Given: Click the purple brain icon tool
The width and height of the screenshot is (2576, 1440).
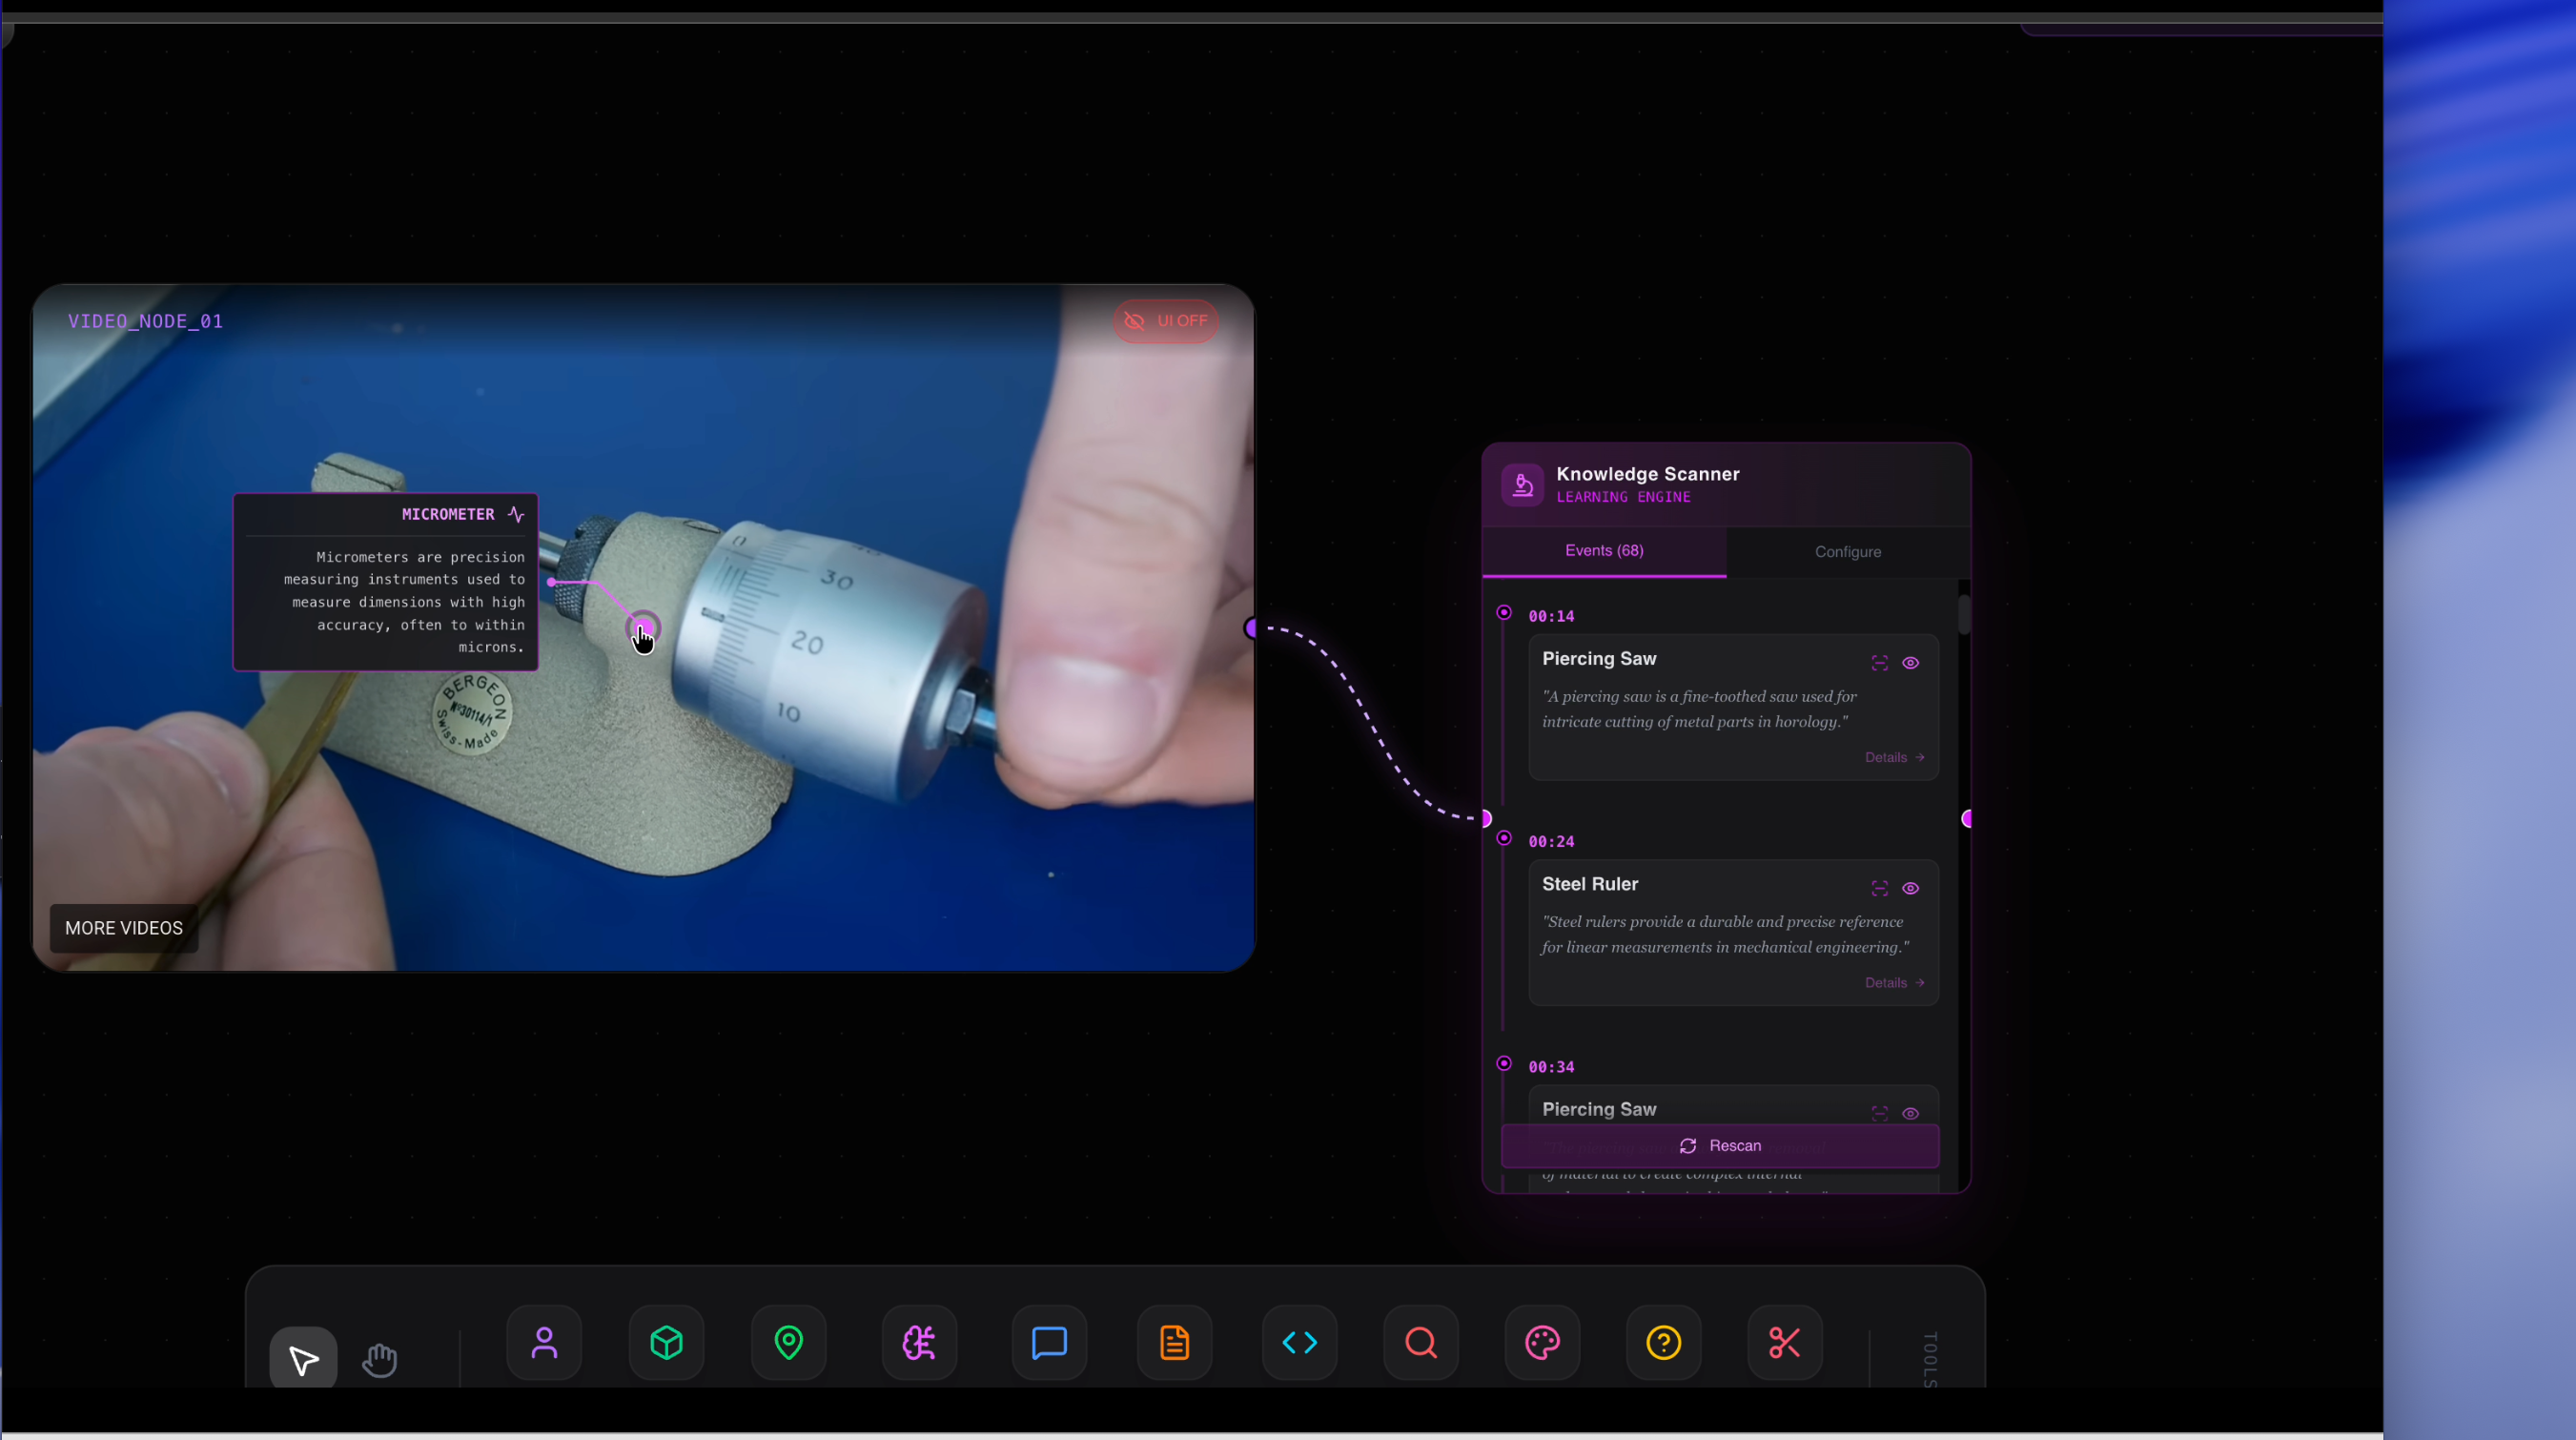Looking at the screenshot, I should click(919, 1342).
